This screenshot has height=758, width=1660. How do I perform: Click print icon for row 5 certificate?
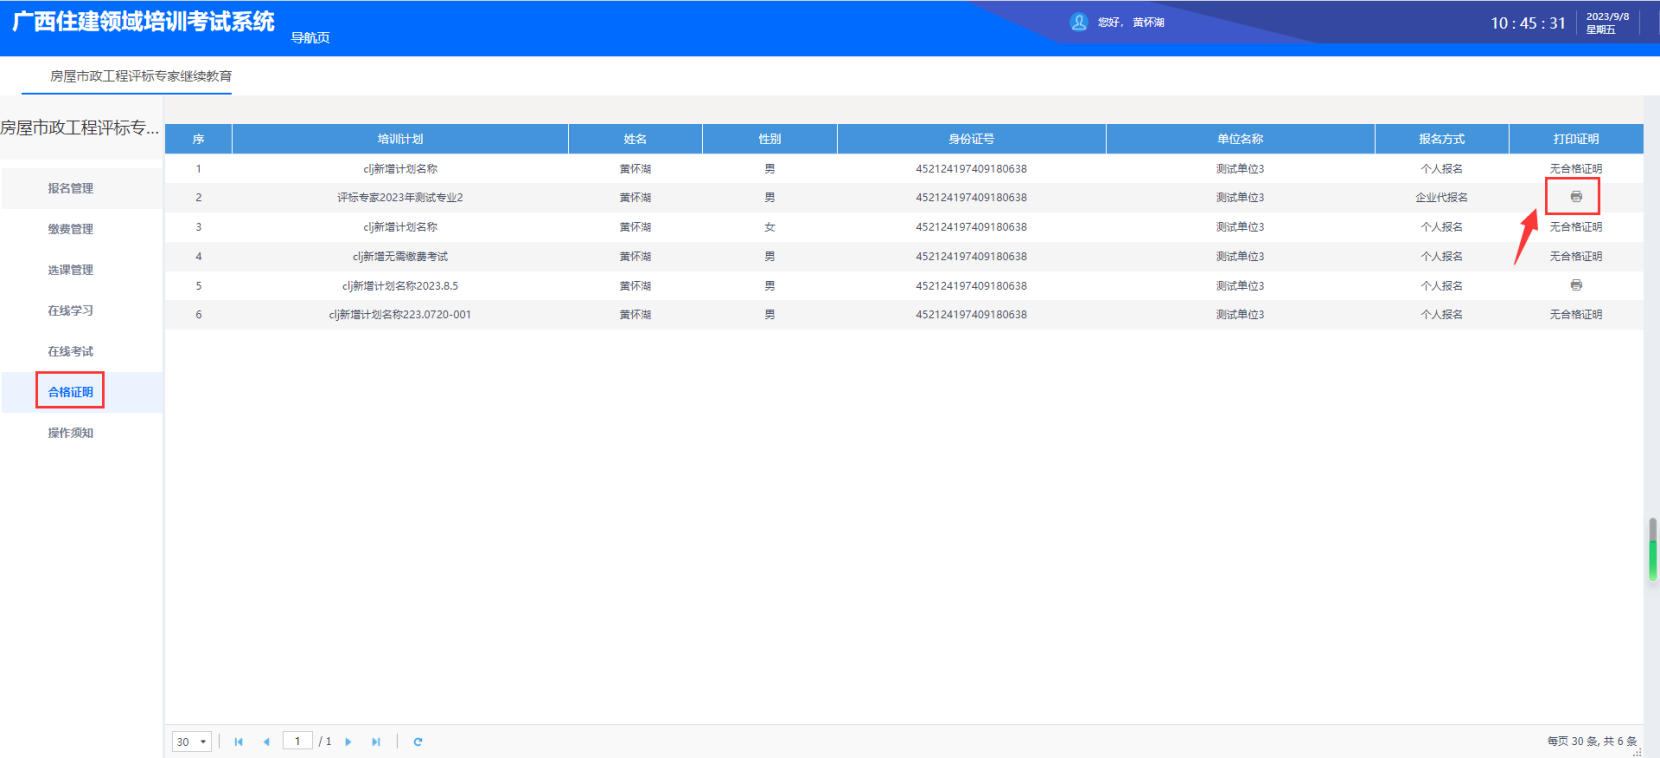coord(1575,285)
